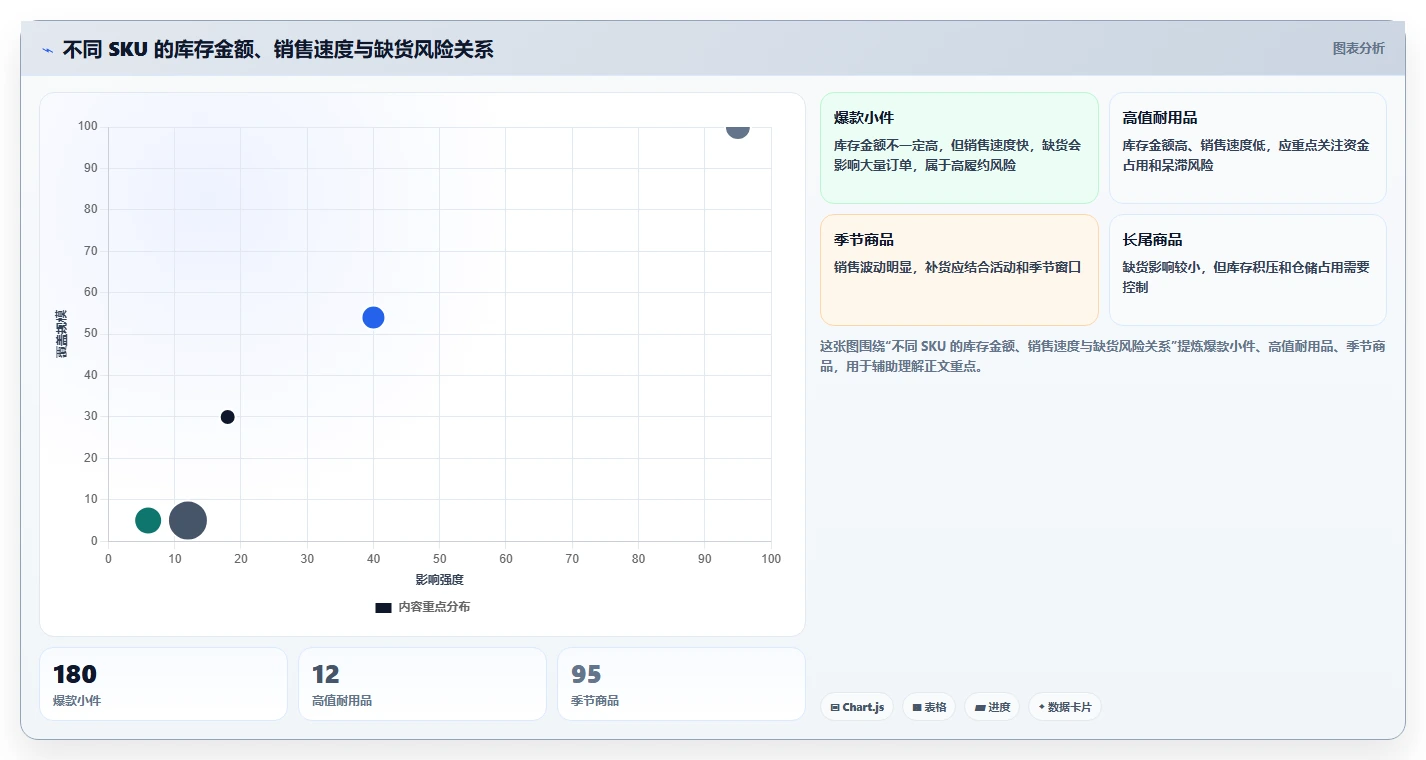Image resolution: width=1426 pixels, height=760 pixels.
Task: Click the summary paragraph starting 这张图围绕
Action: coord(1102,356)
